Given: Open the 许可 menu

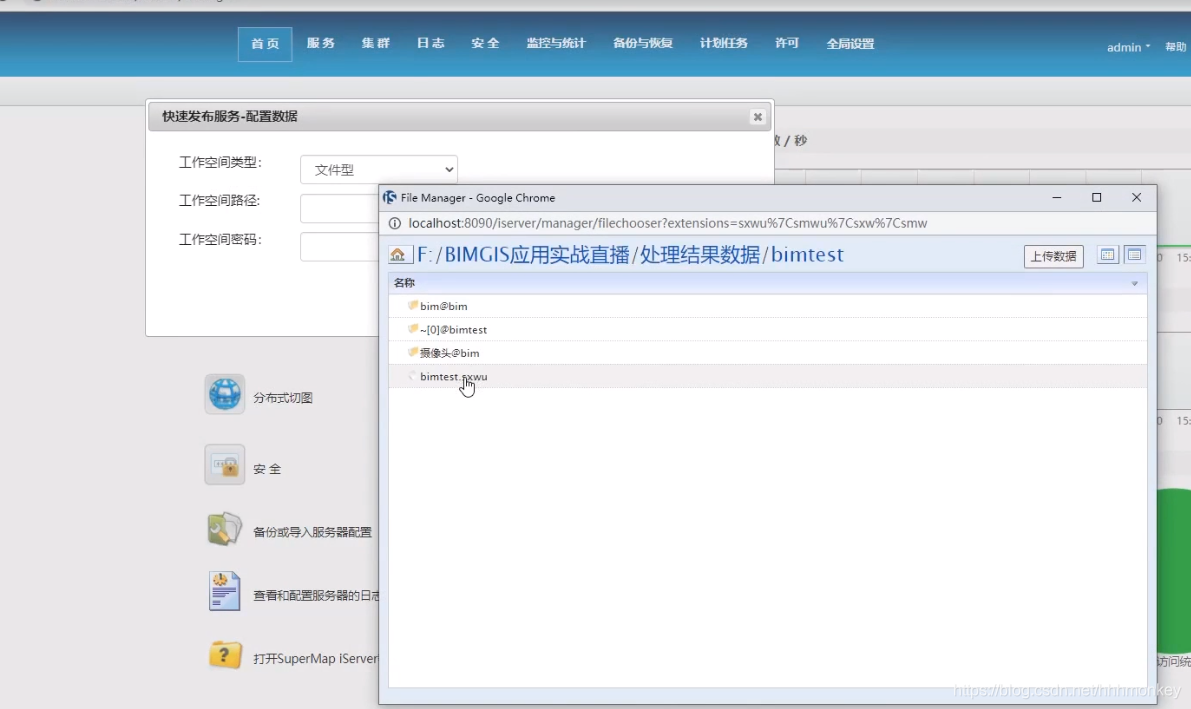Looking at the screenshot, I should 786,43.
